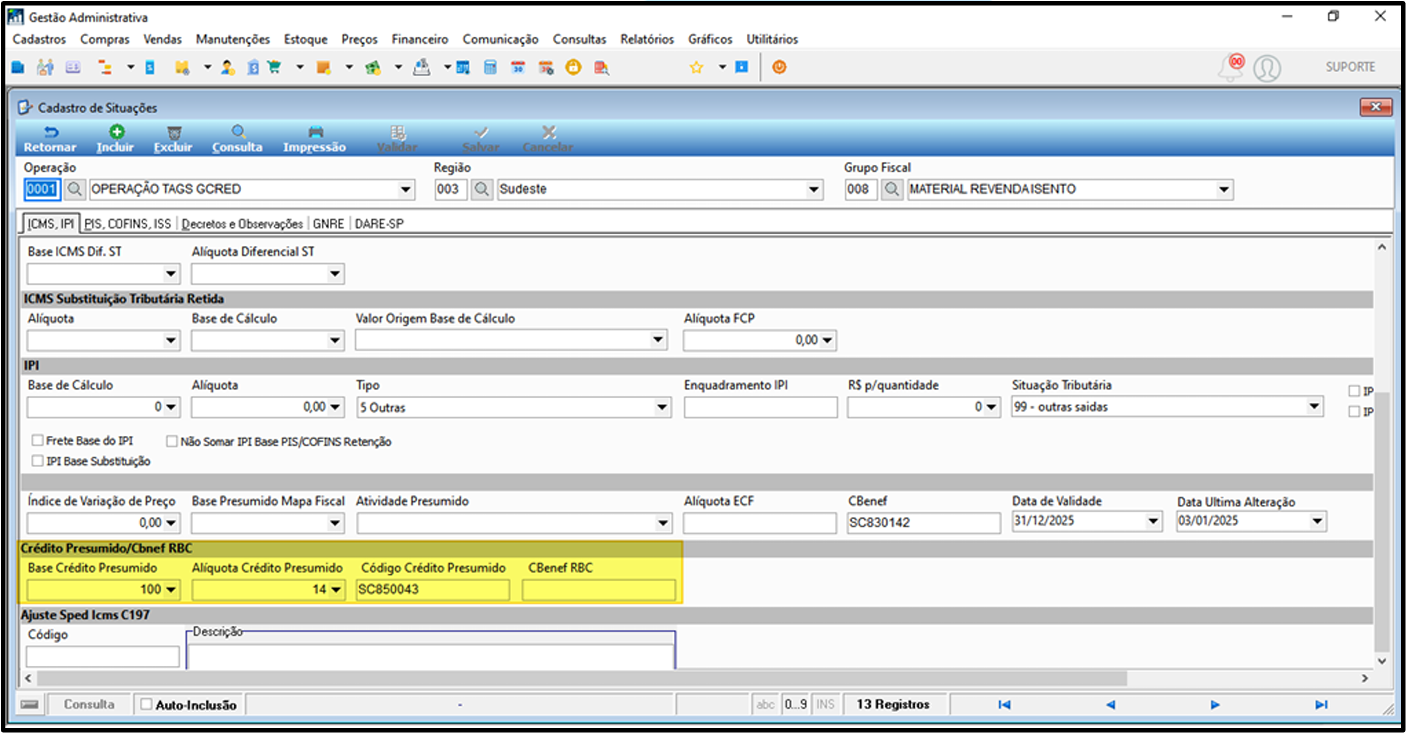Click the Consulta toolbar button with magnifier
The image size is (1406, 733).
pos(237,139)
